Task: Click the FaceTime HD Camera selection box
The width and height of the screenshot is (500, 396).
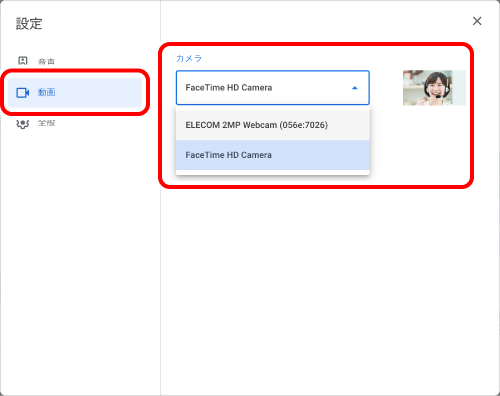Action: click(x=273, y=88)
